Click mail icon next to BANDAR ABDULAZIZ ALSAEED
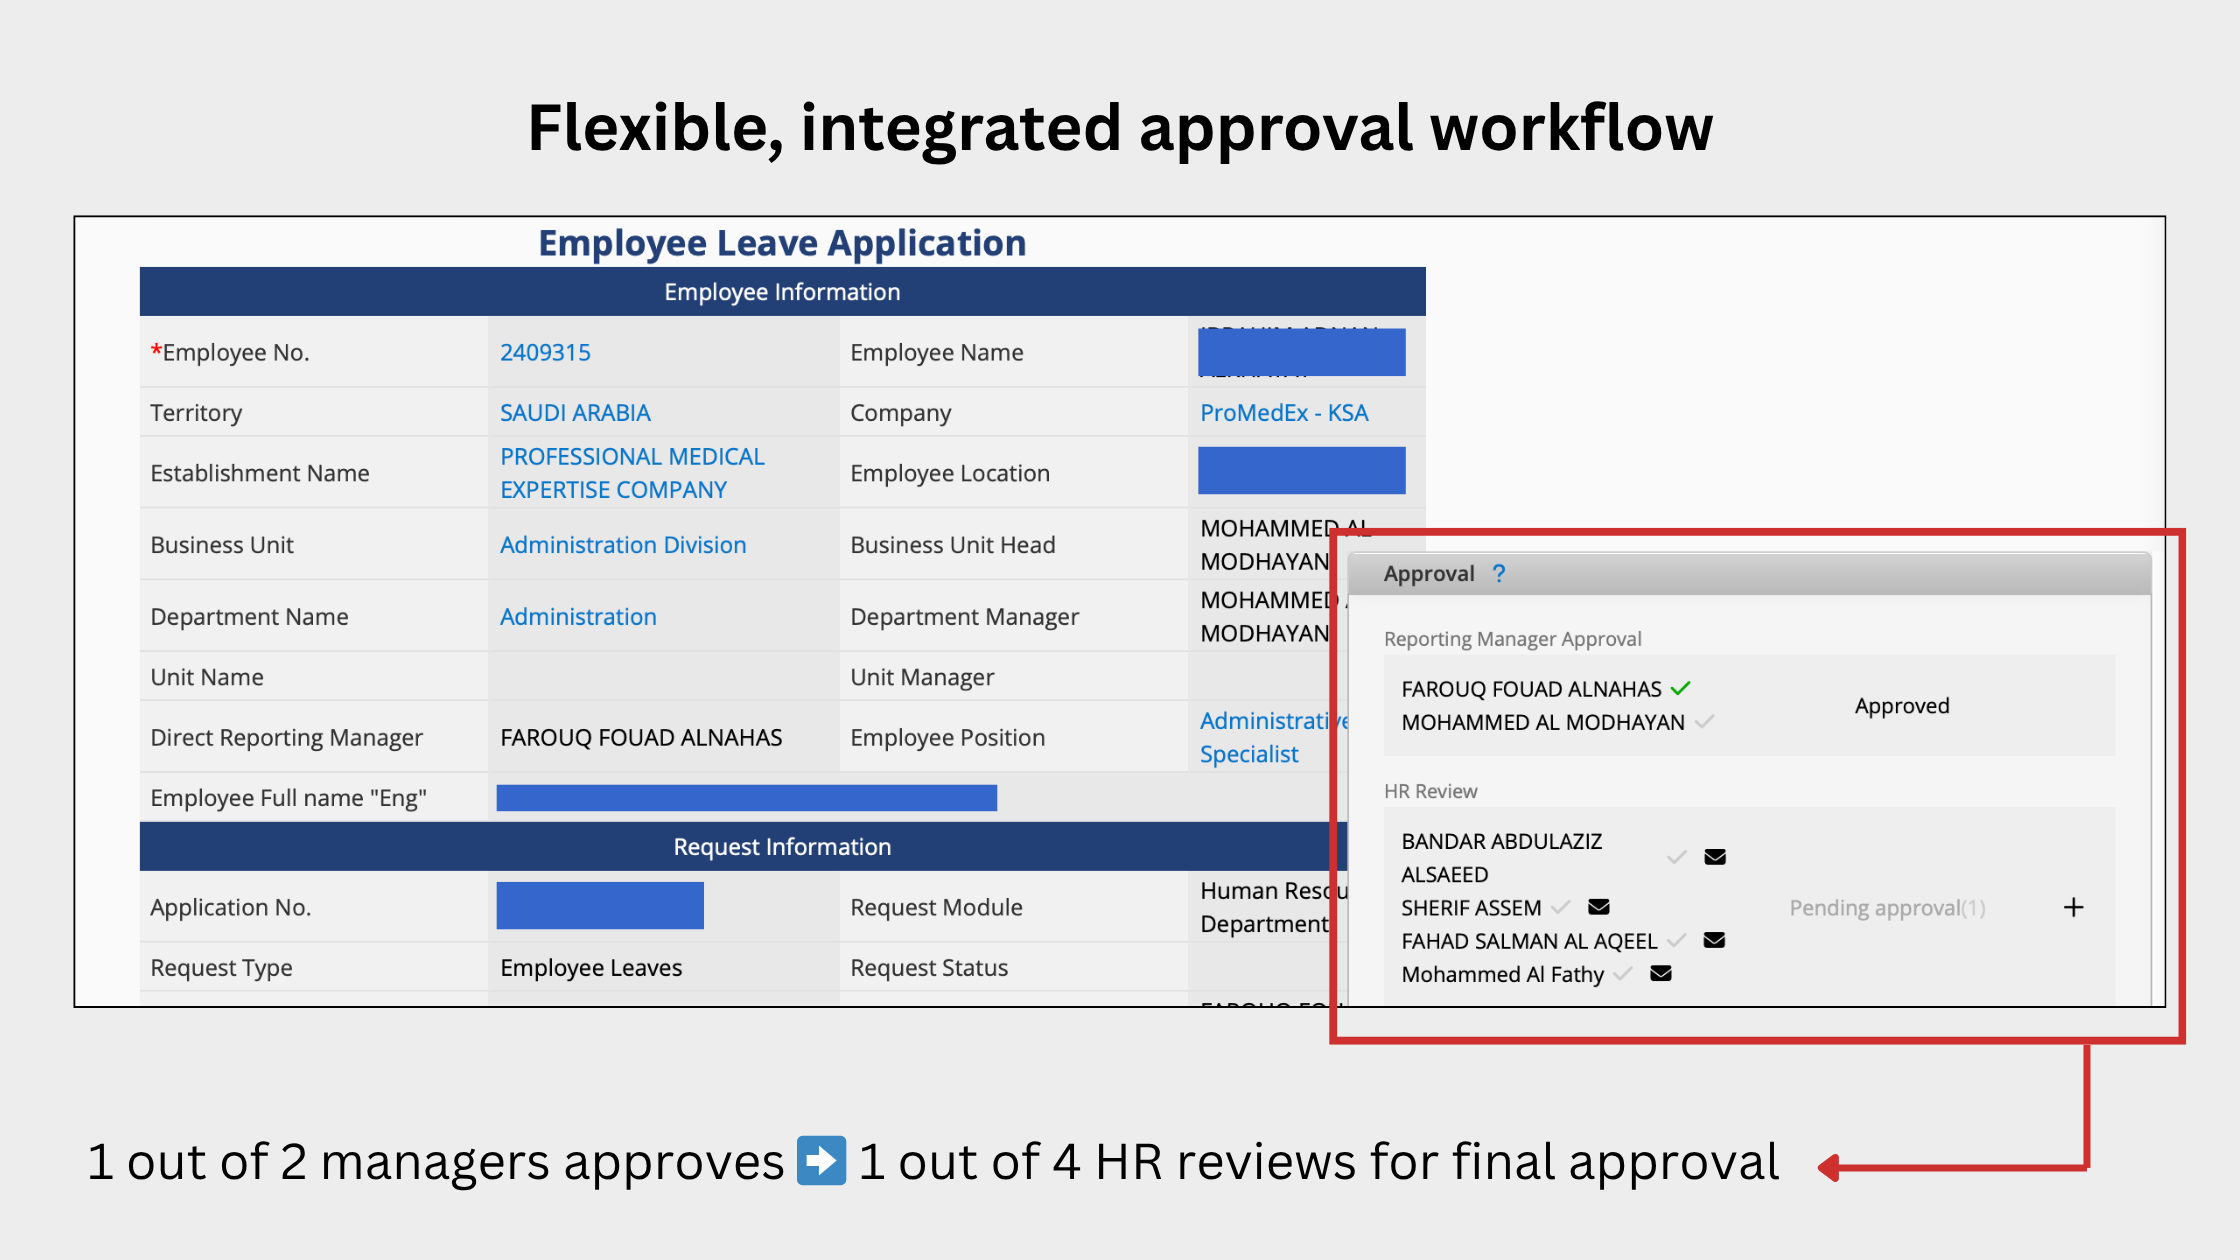The image size is (2240, 1260). (1715, 857)
